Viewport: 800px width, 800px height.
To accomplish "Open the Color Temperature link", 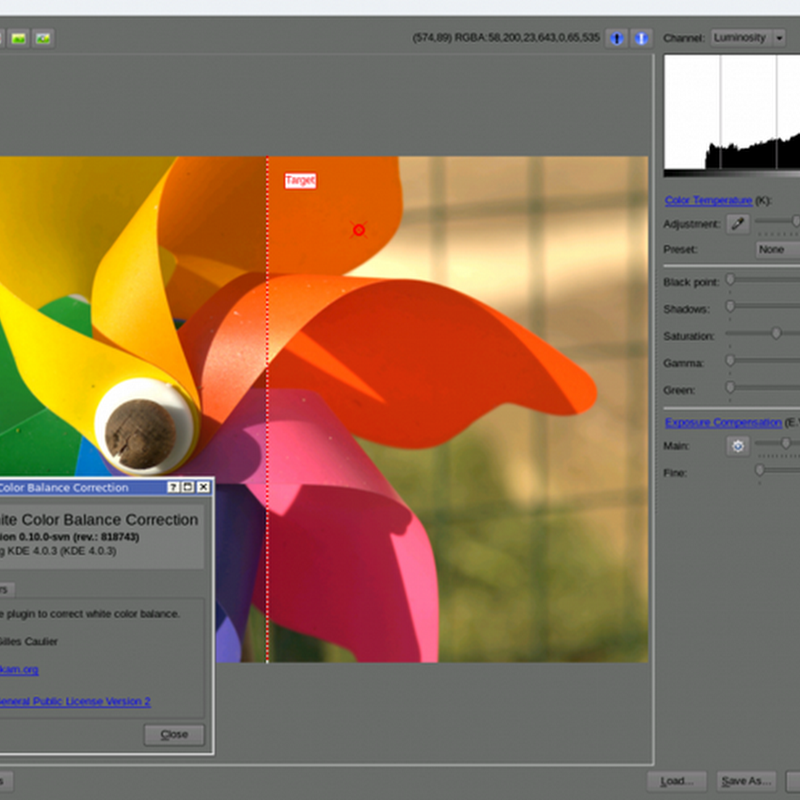I will pos(708,200).
